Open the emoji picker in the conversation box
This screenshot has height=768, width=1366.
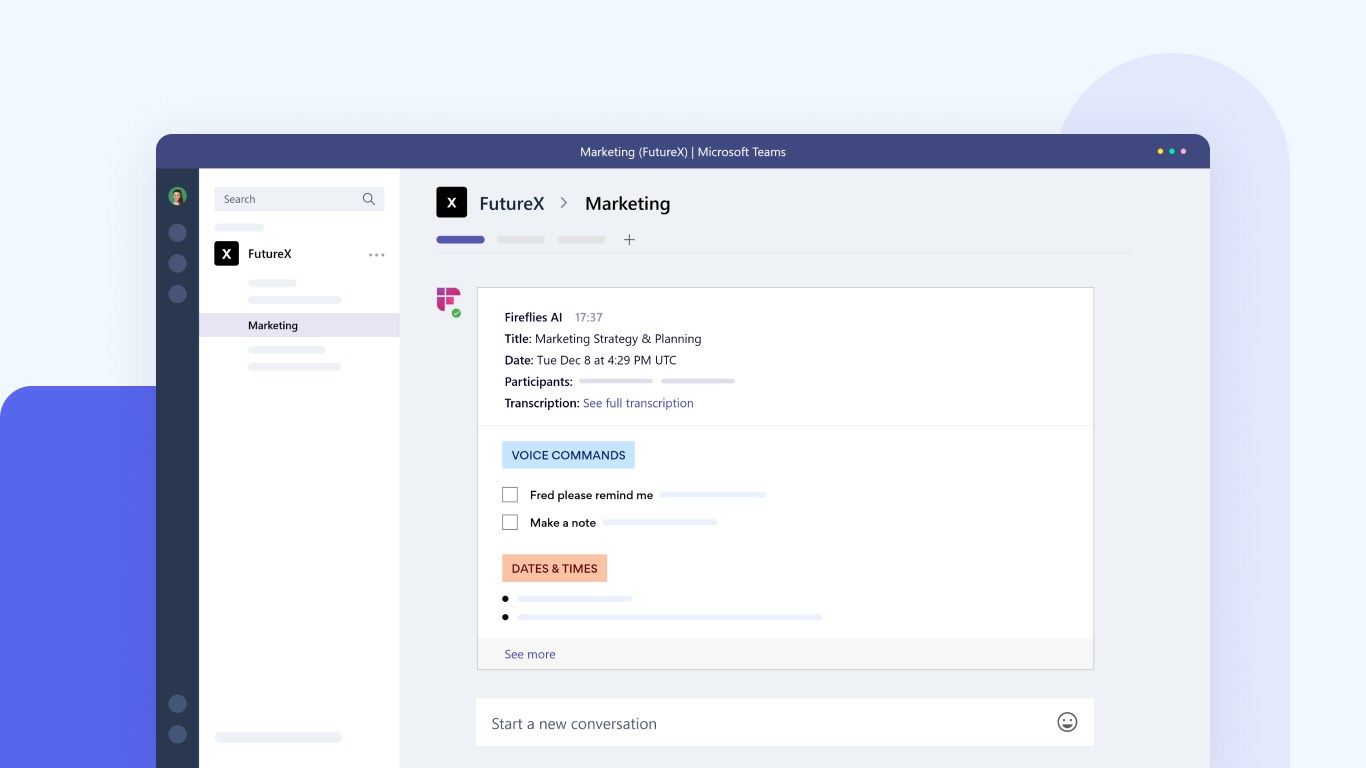[1067, 722]
